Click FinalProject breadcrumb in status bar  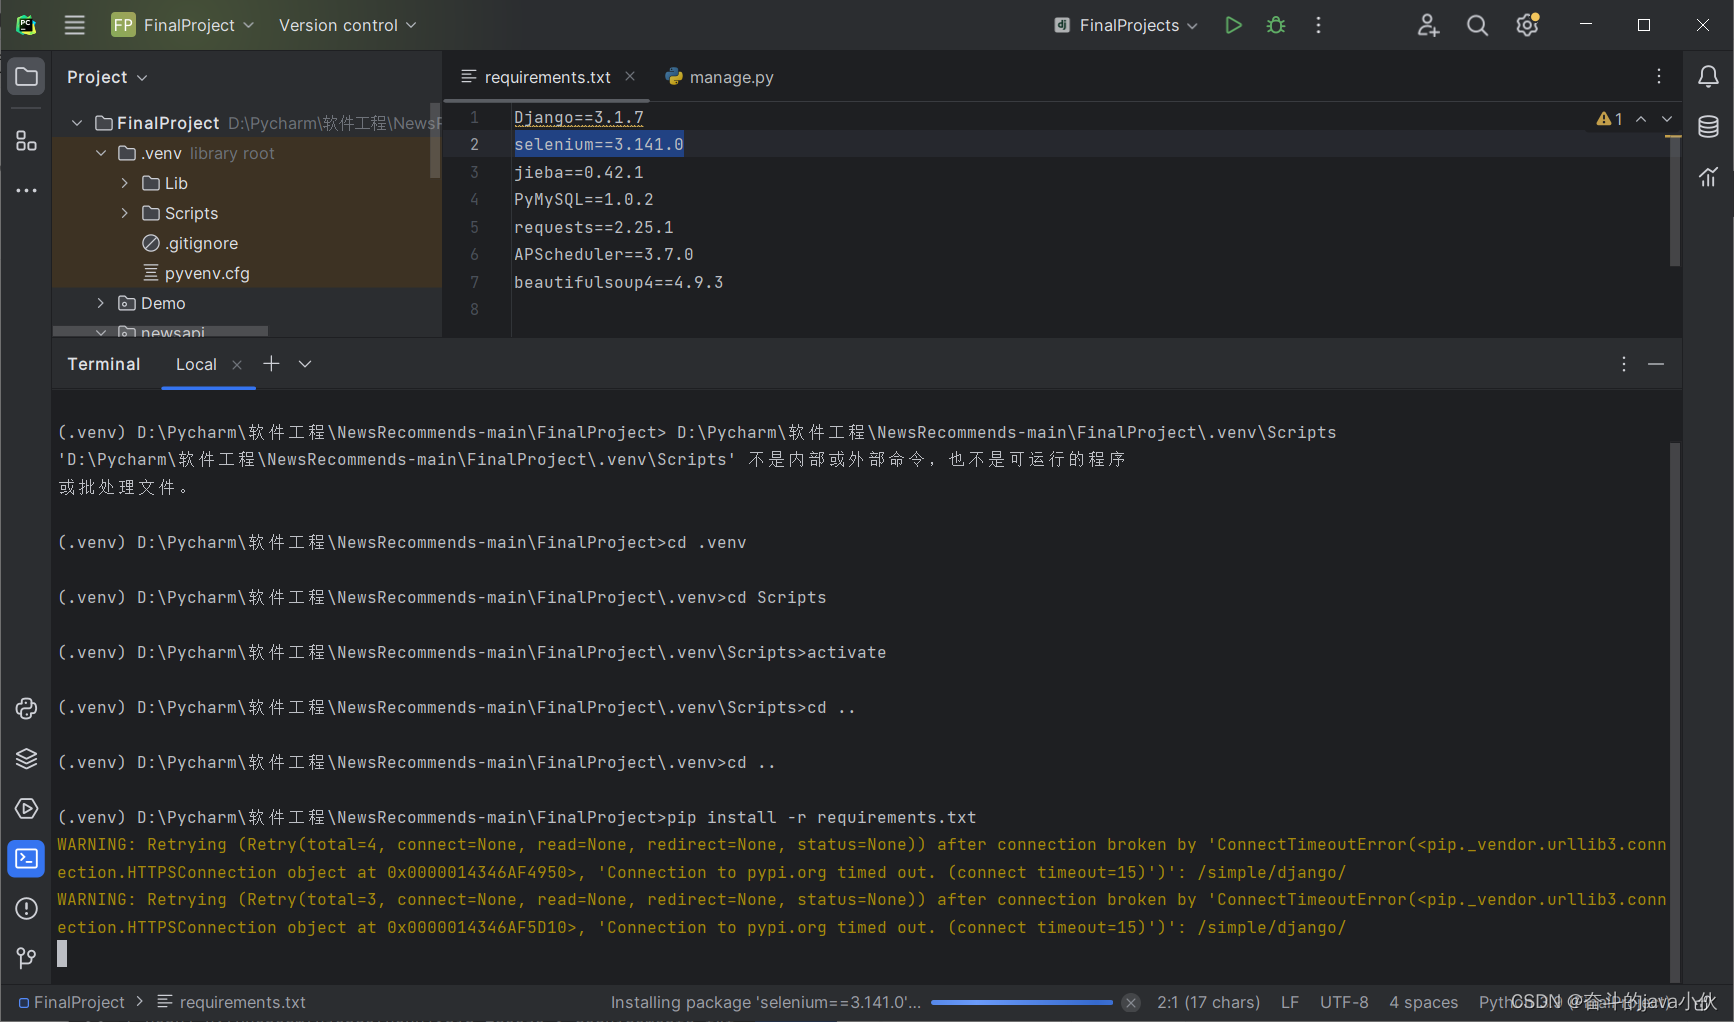coord(71,1002)
